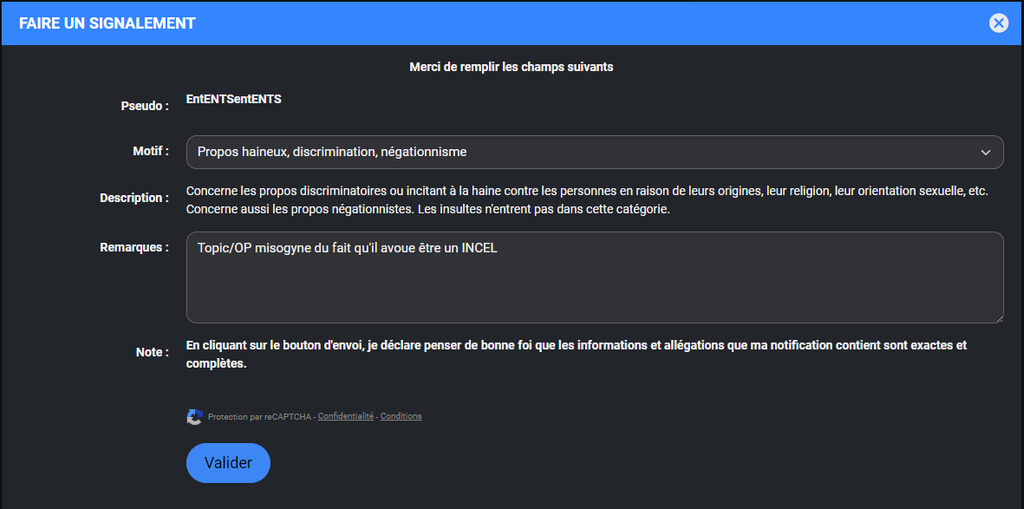Click the FAIRE UN SIGNALEMENT header title
Screen dimensions: 1024x509
pos(107,23)
